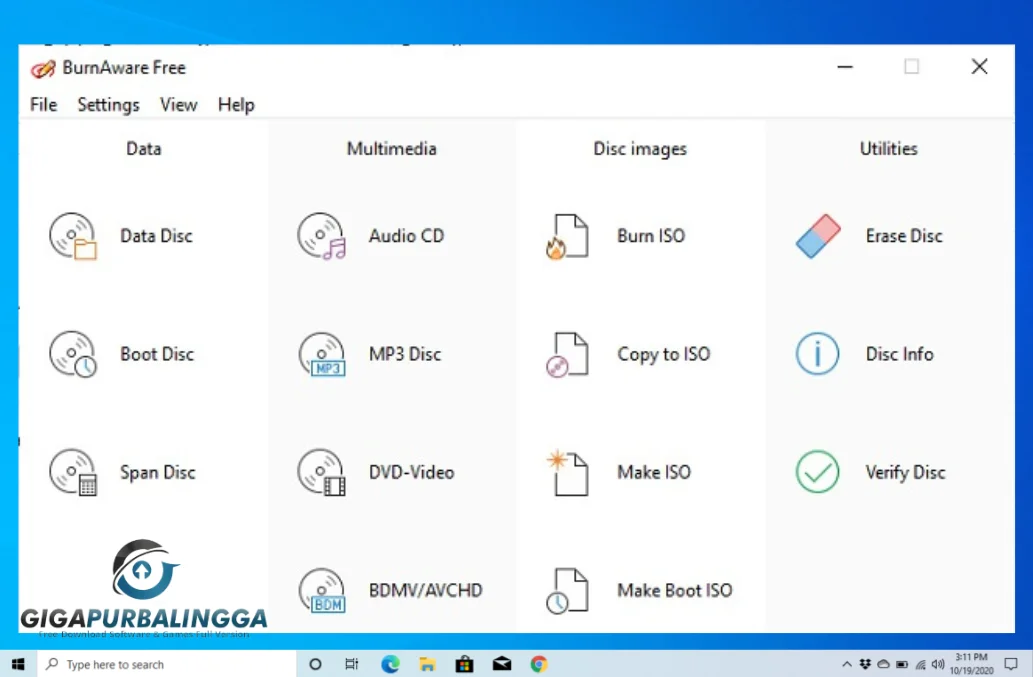The height and width of the screenshot is (677, 1033).
Task: Launch Make Boot ISO
Action: (640, 590)
